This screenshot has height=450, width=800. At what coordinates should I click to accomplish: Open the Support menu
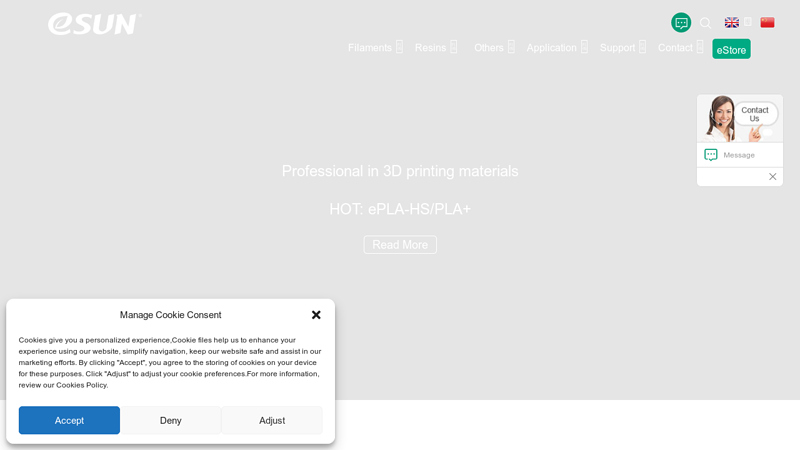point(617,47)
